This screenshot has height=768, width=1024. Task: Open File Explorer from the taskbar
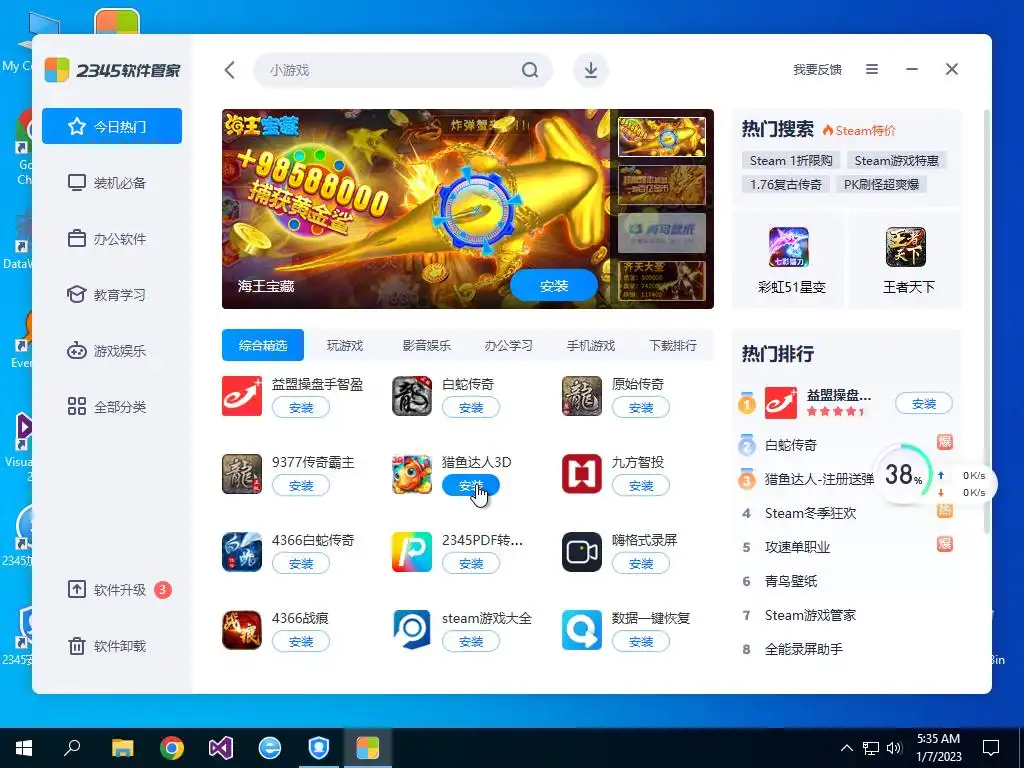pyautogui.click(x=122, y=748)
